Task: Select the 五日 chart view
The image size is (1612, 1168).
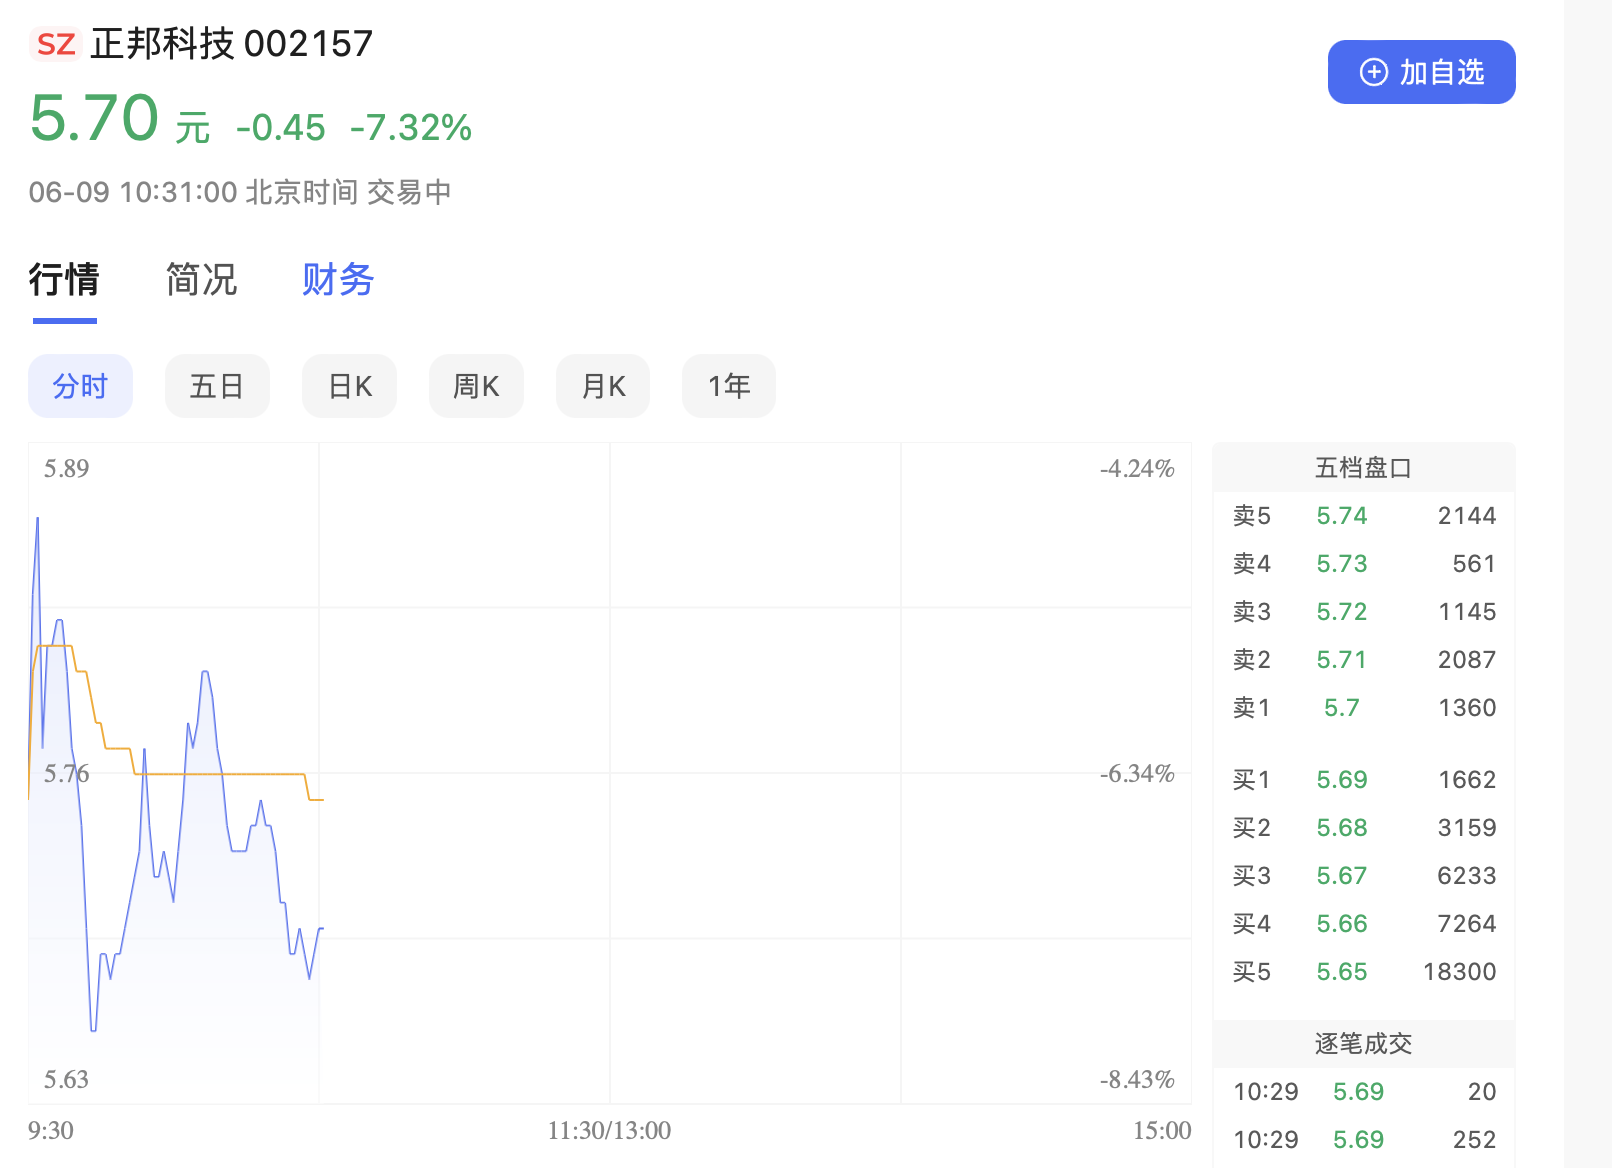Action: pyautogui.click(x=217, y=386)
